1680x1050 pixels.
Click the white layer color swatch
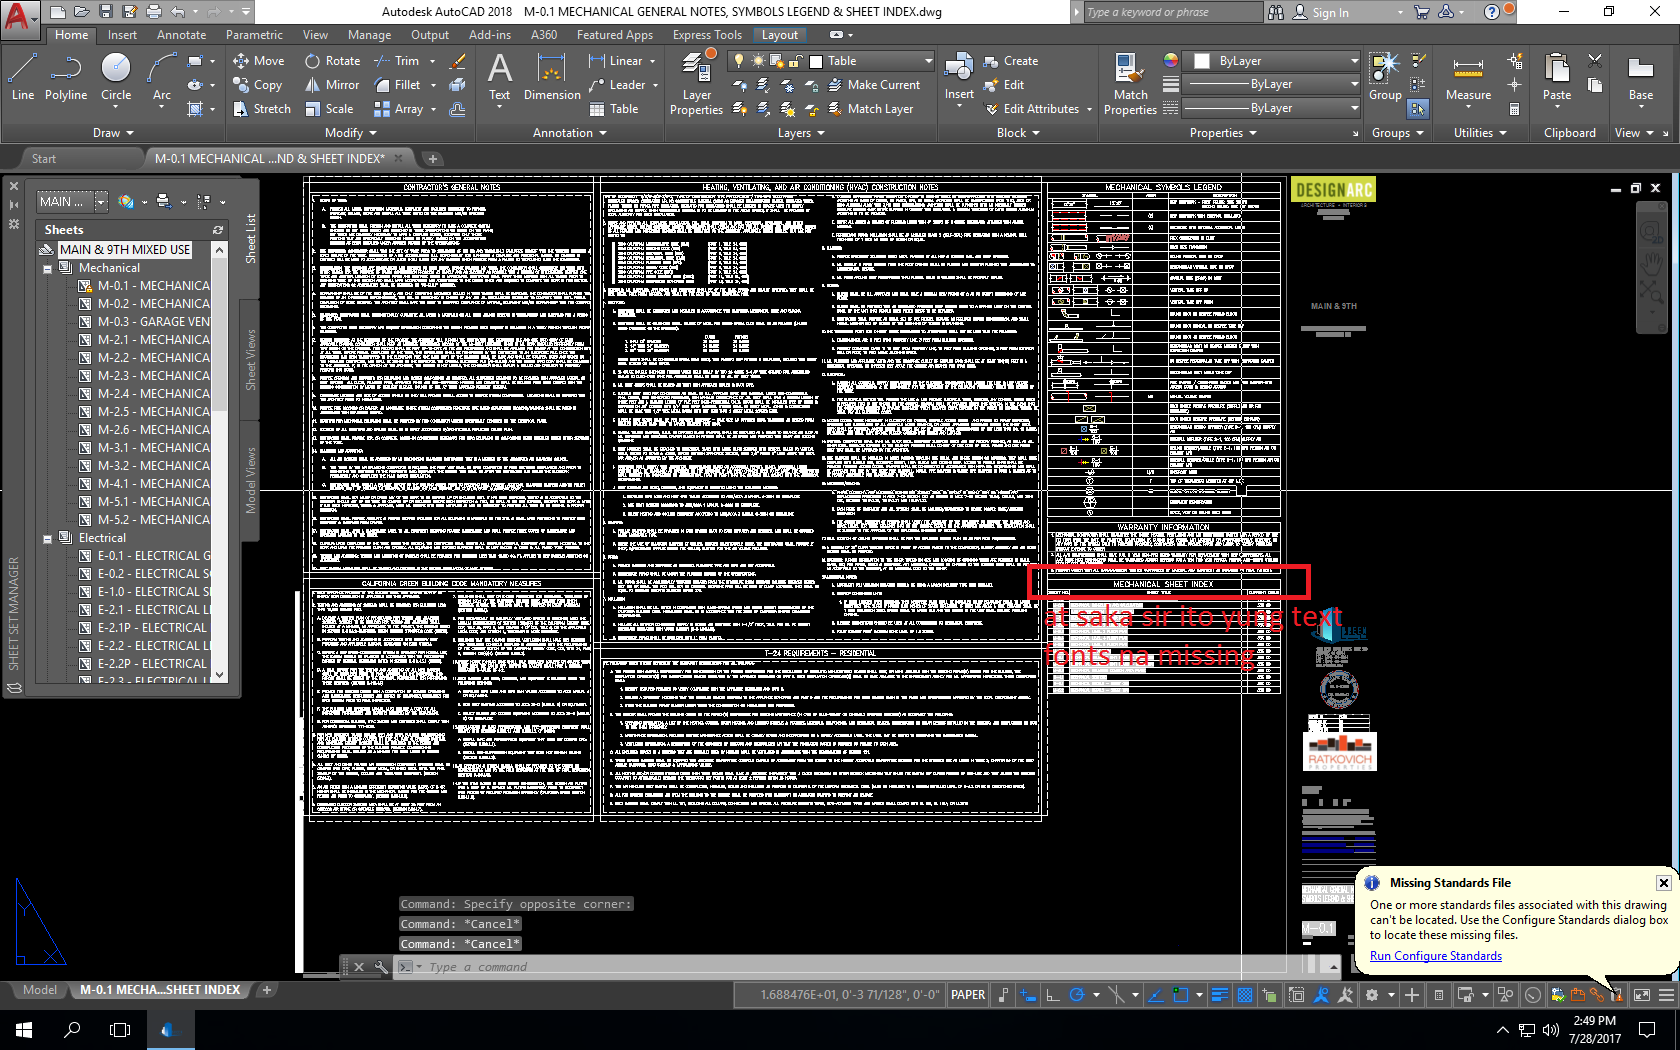point(816,61)
